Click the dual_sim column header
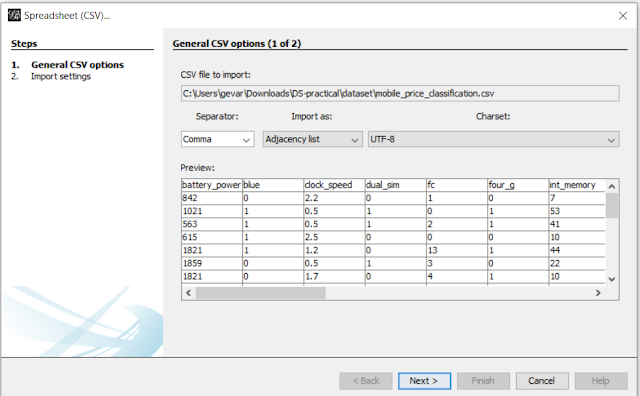This screenshot has width=640, height=396. click(x=396, y=185)
